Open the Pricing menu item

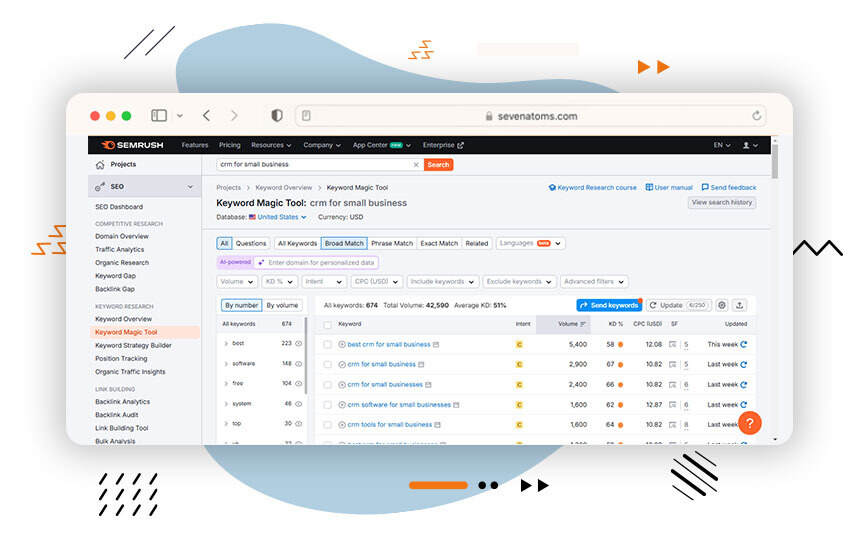point(230,145)
